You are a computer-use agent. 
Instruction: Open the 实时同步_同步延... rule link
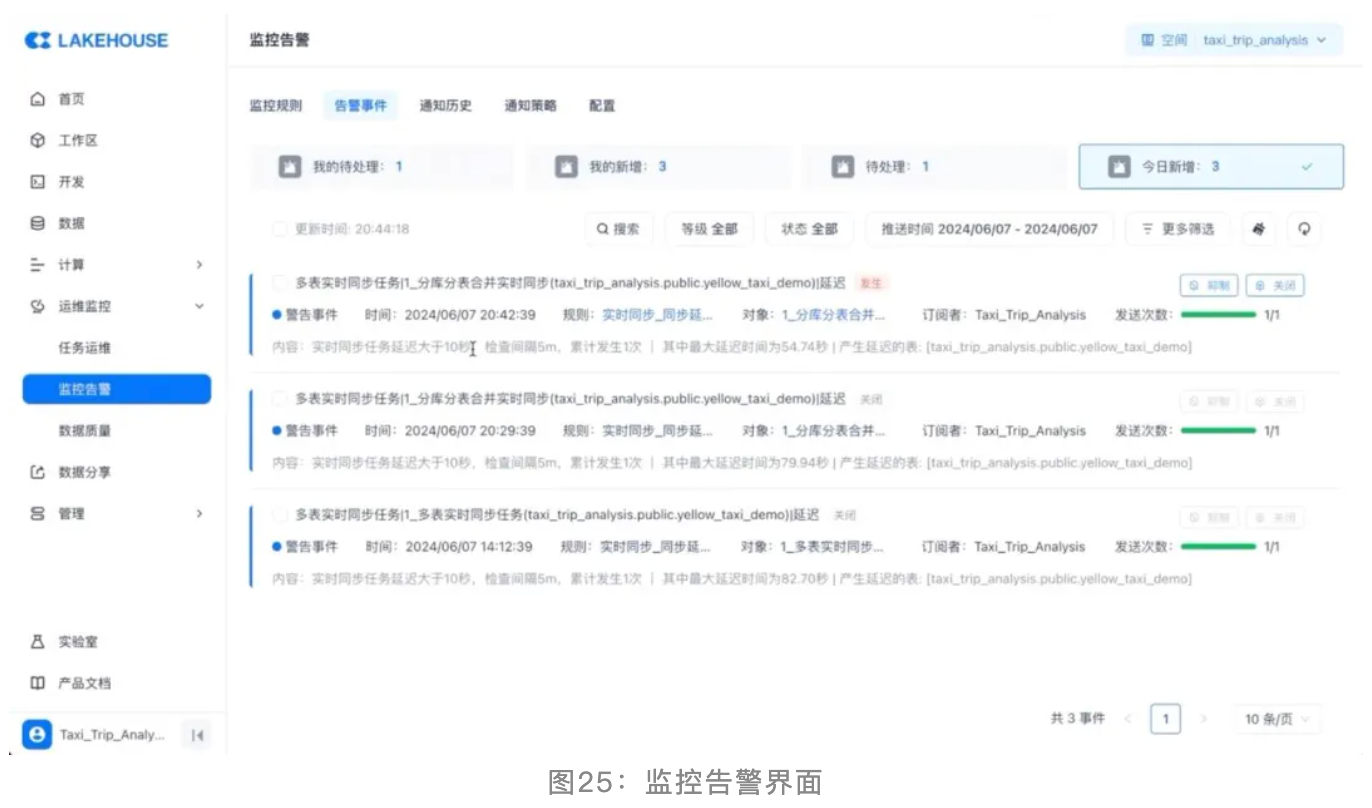tap(657, 315)
